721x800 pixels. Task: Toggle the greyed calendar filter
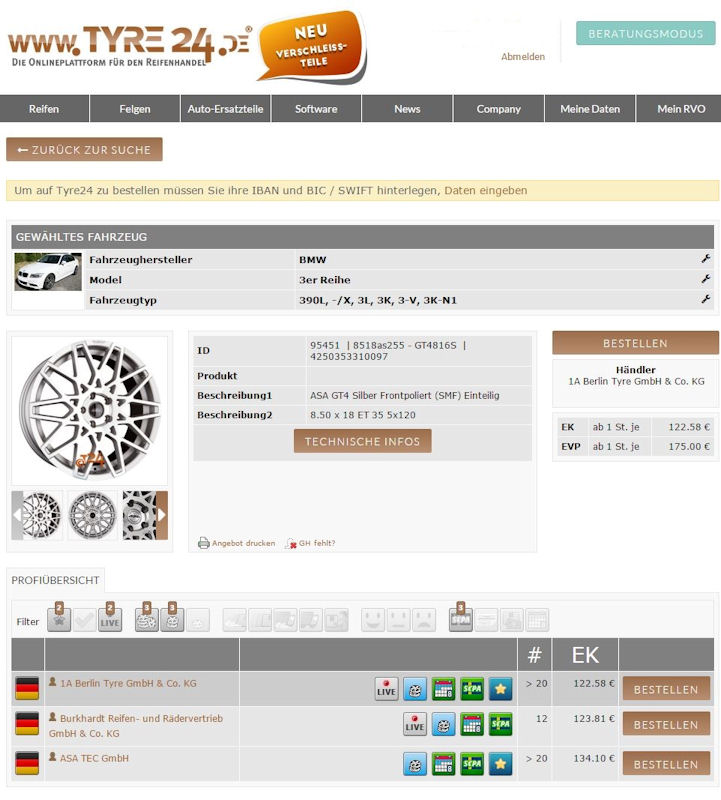click(x=537, y=620)
